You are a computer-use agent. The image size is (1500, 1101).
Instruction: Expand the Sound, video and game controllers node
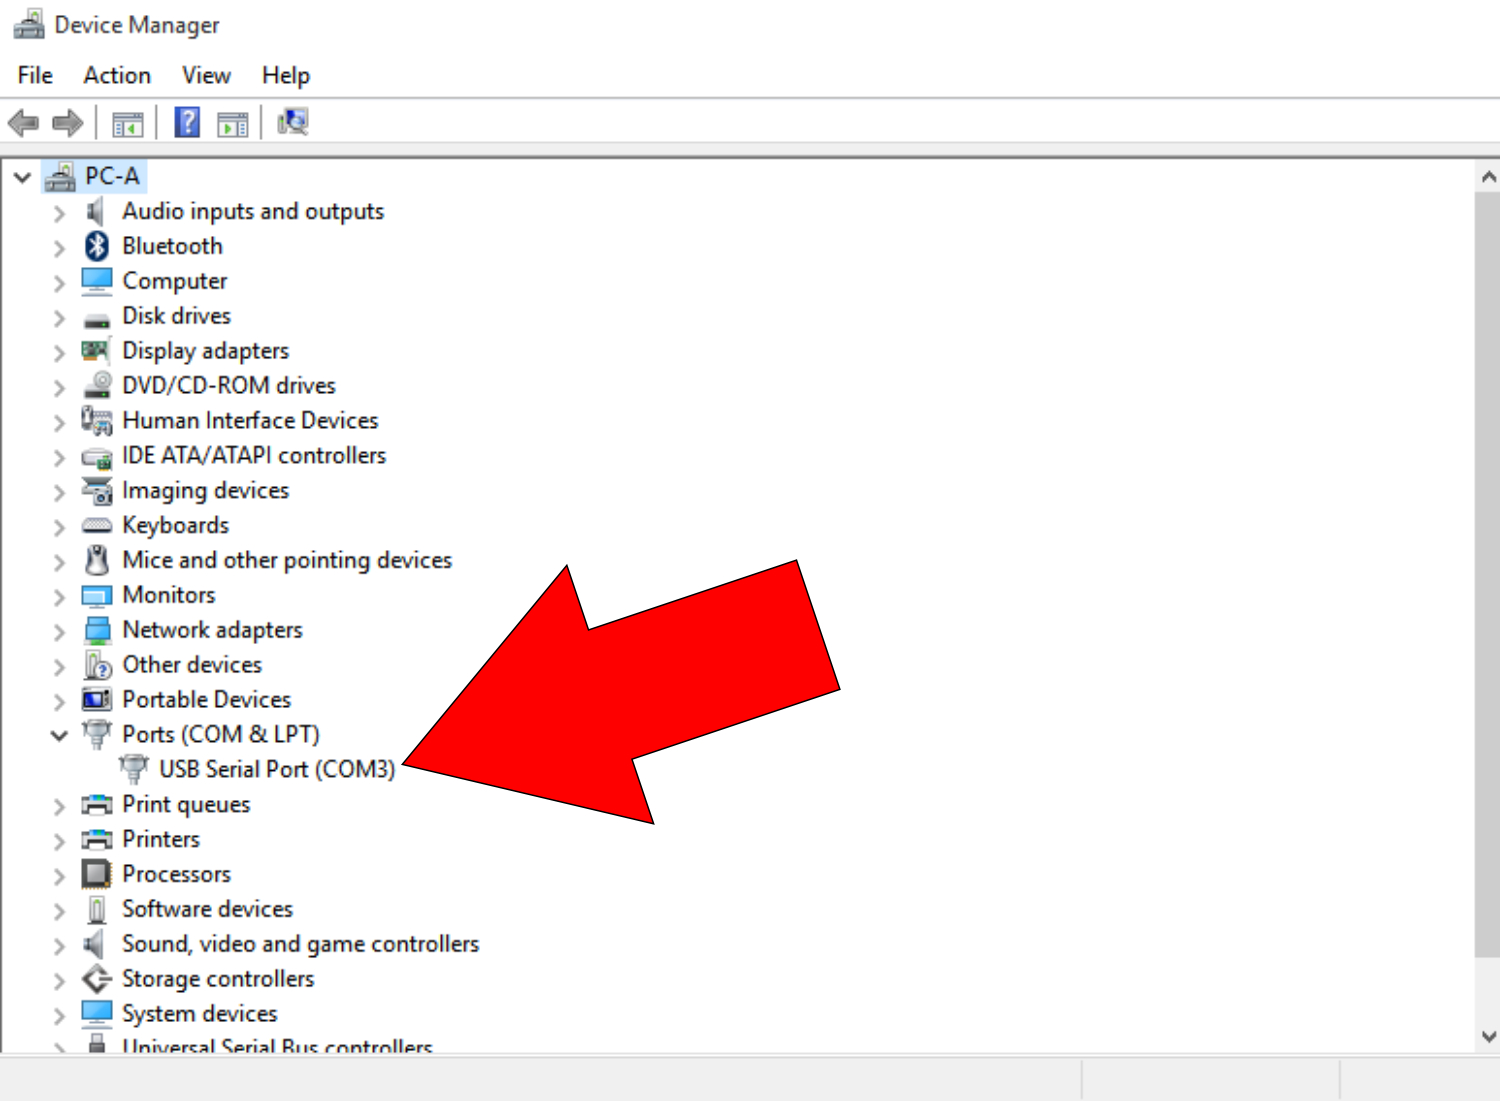[x=59, y=946]
